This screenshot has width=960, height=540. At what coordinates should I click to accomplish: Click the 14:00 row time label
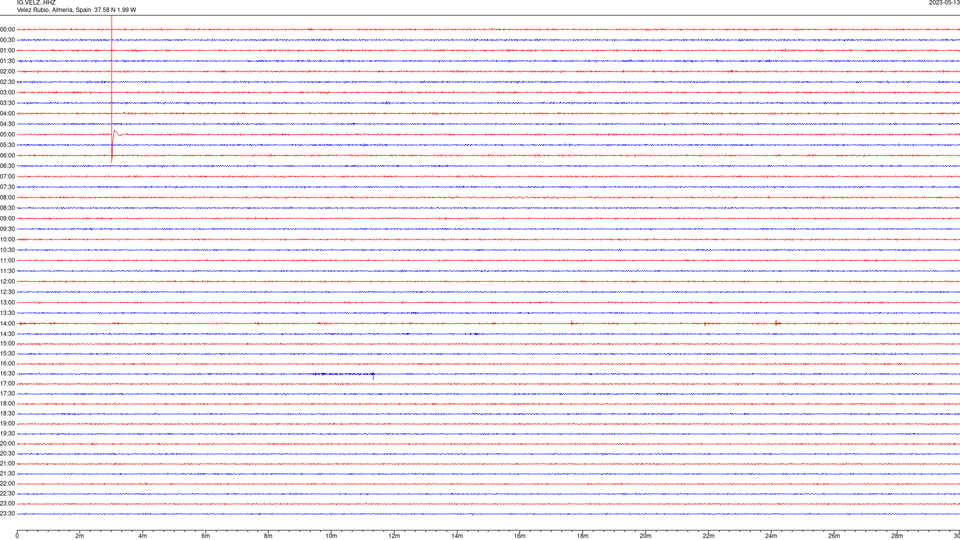tap(7, 323)
